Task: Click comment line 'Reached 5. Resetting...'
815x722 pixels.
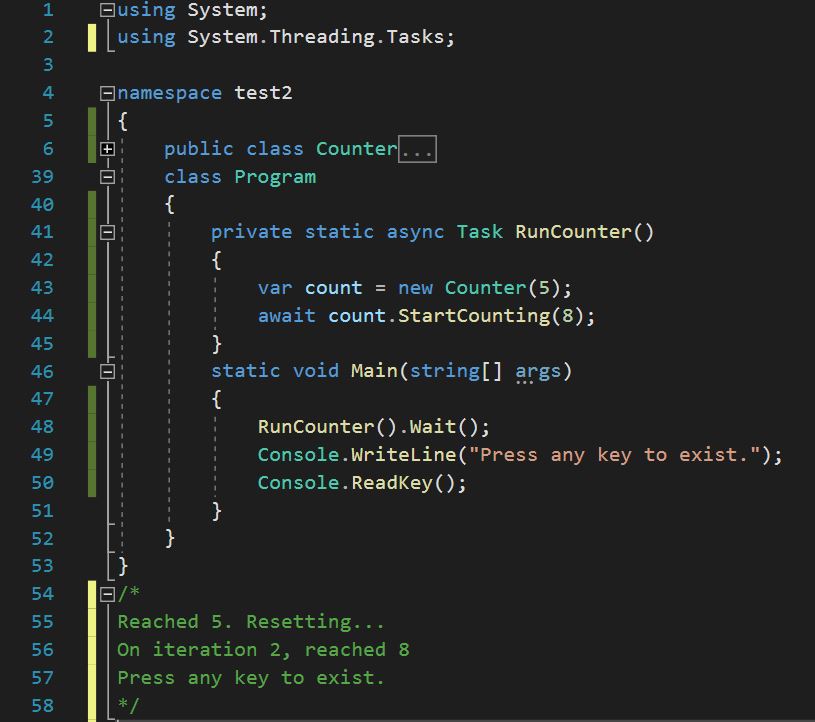Action: point(251,622)
